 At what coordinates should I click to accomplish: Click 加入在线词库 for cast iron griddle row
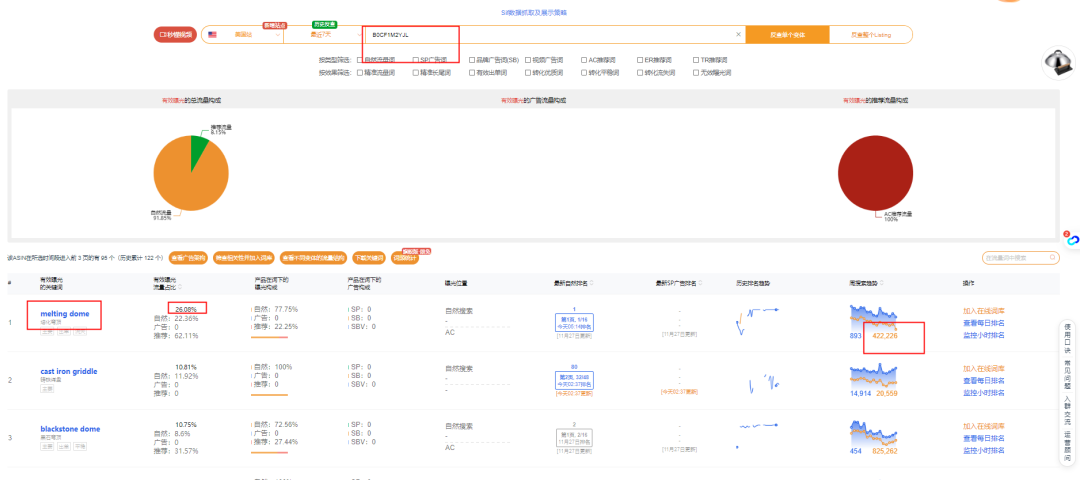(x=984, y=368)
